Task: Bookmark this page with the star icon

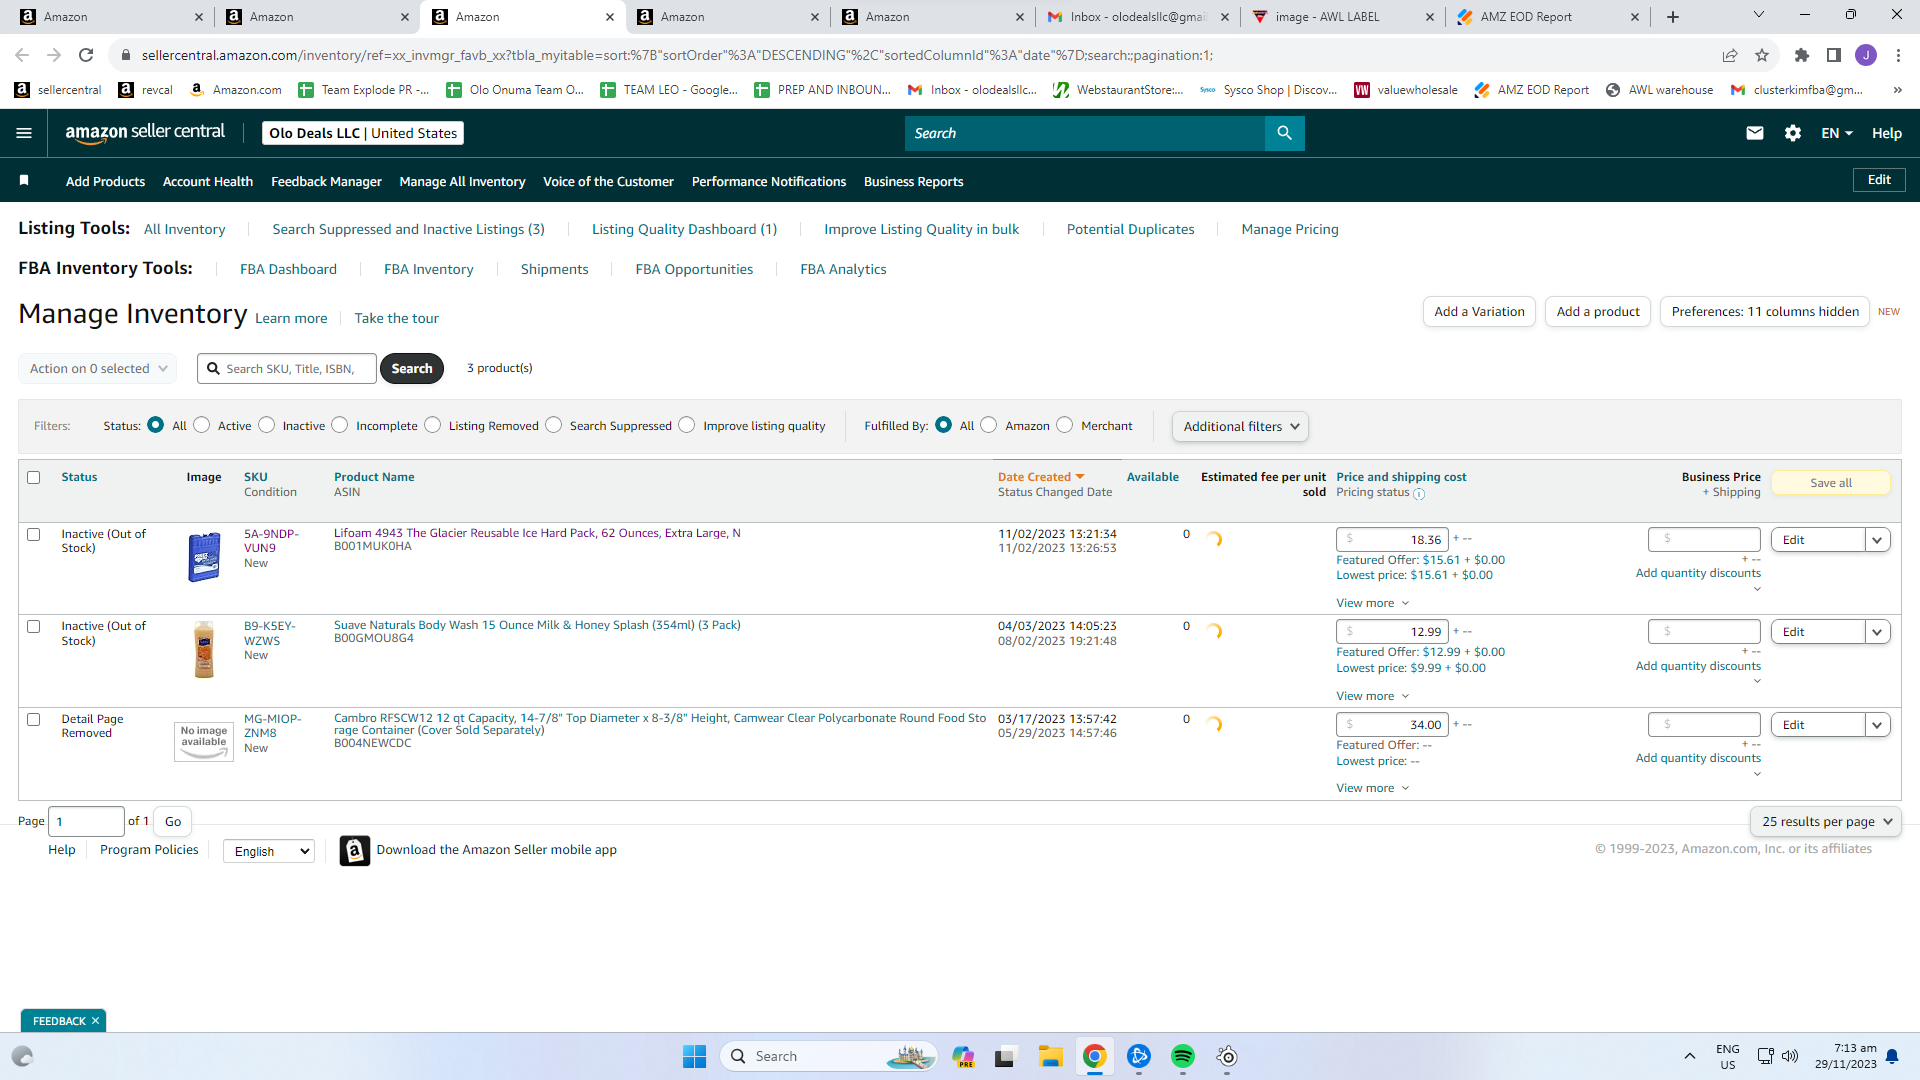Action: coord(1762,55)
